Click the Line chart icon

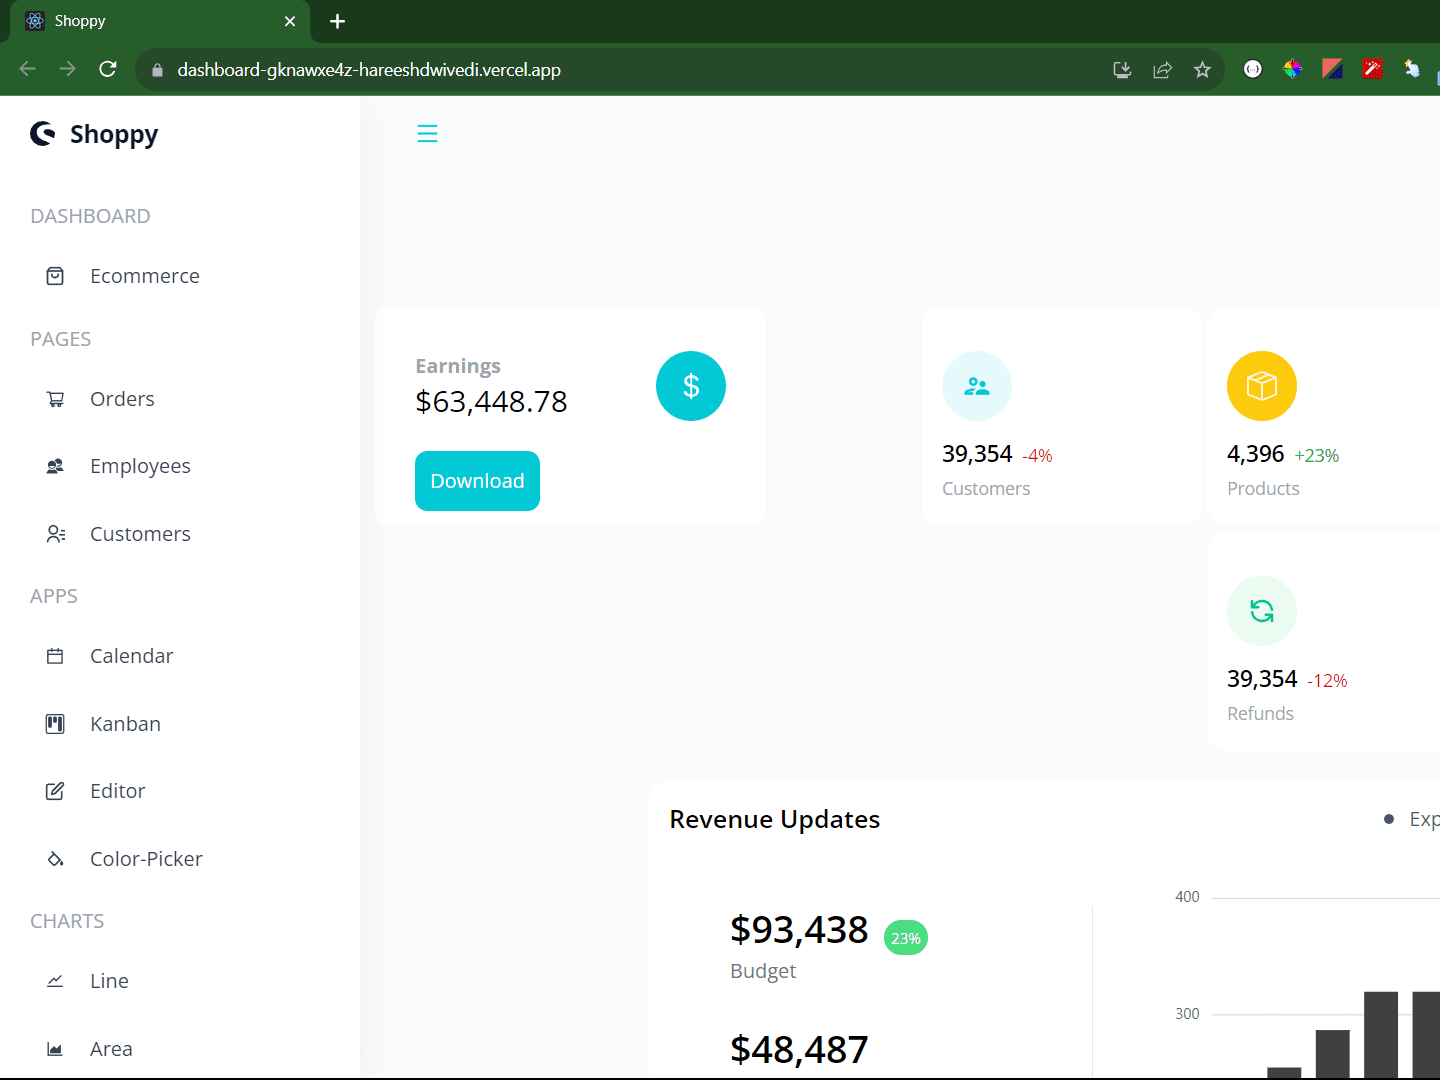[55, 981]
